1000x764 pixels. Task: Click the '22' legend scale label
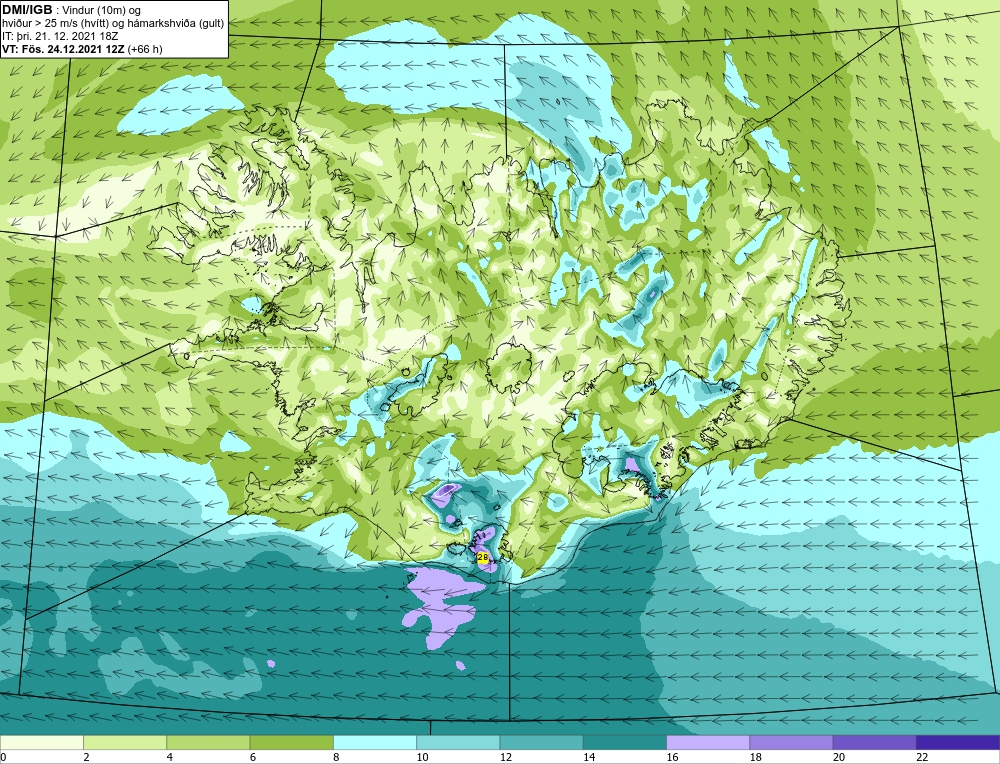[923, 757]
